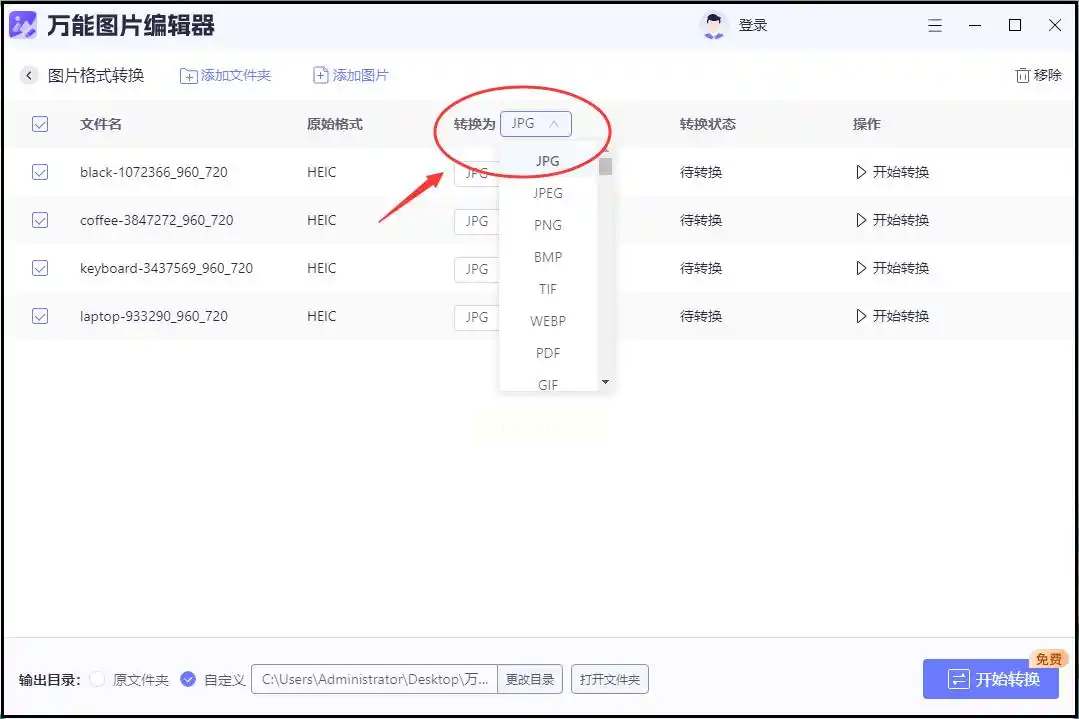Screen dimensions: 1079x719
Task: Click the 转换状态 column header
Action: 707,124
